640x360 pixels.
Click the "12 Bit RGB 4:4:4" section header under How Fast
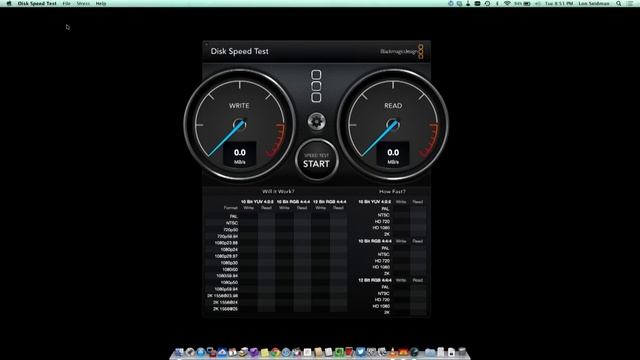point(375,280)
